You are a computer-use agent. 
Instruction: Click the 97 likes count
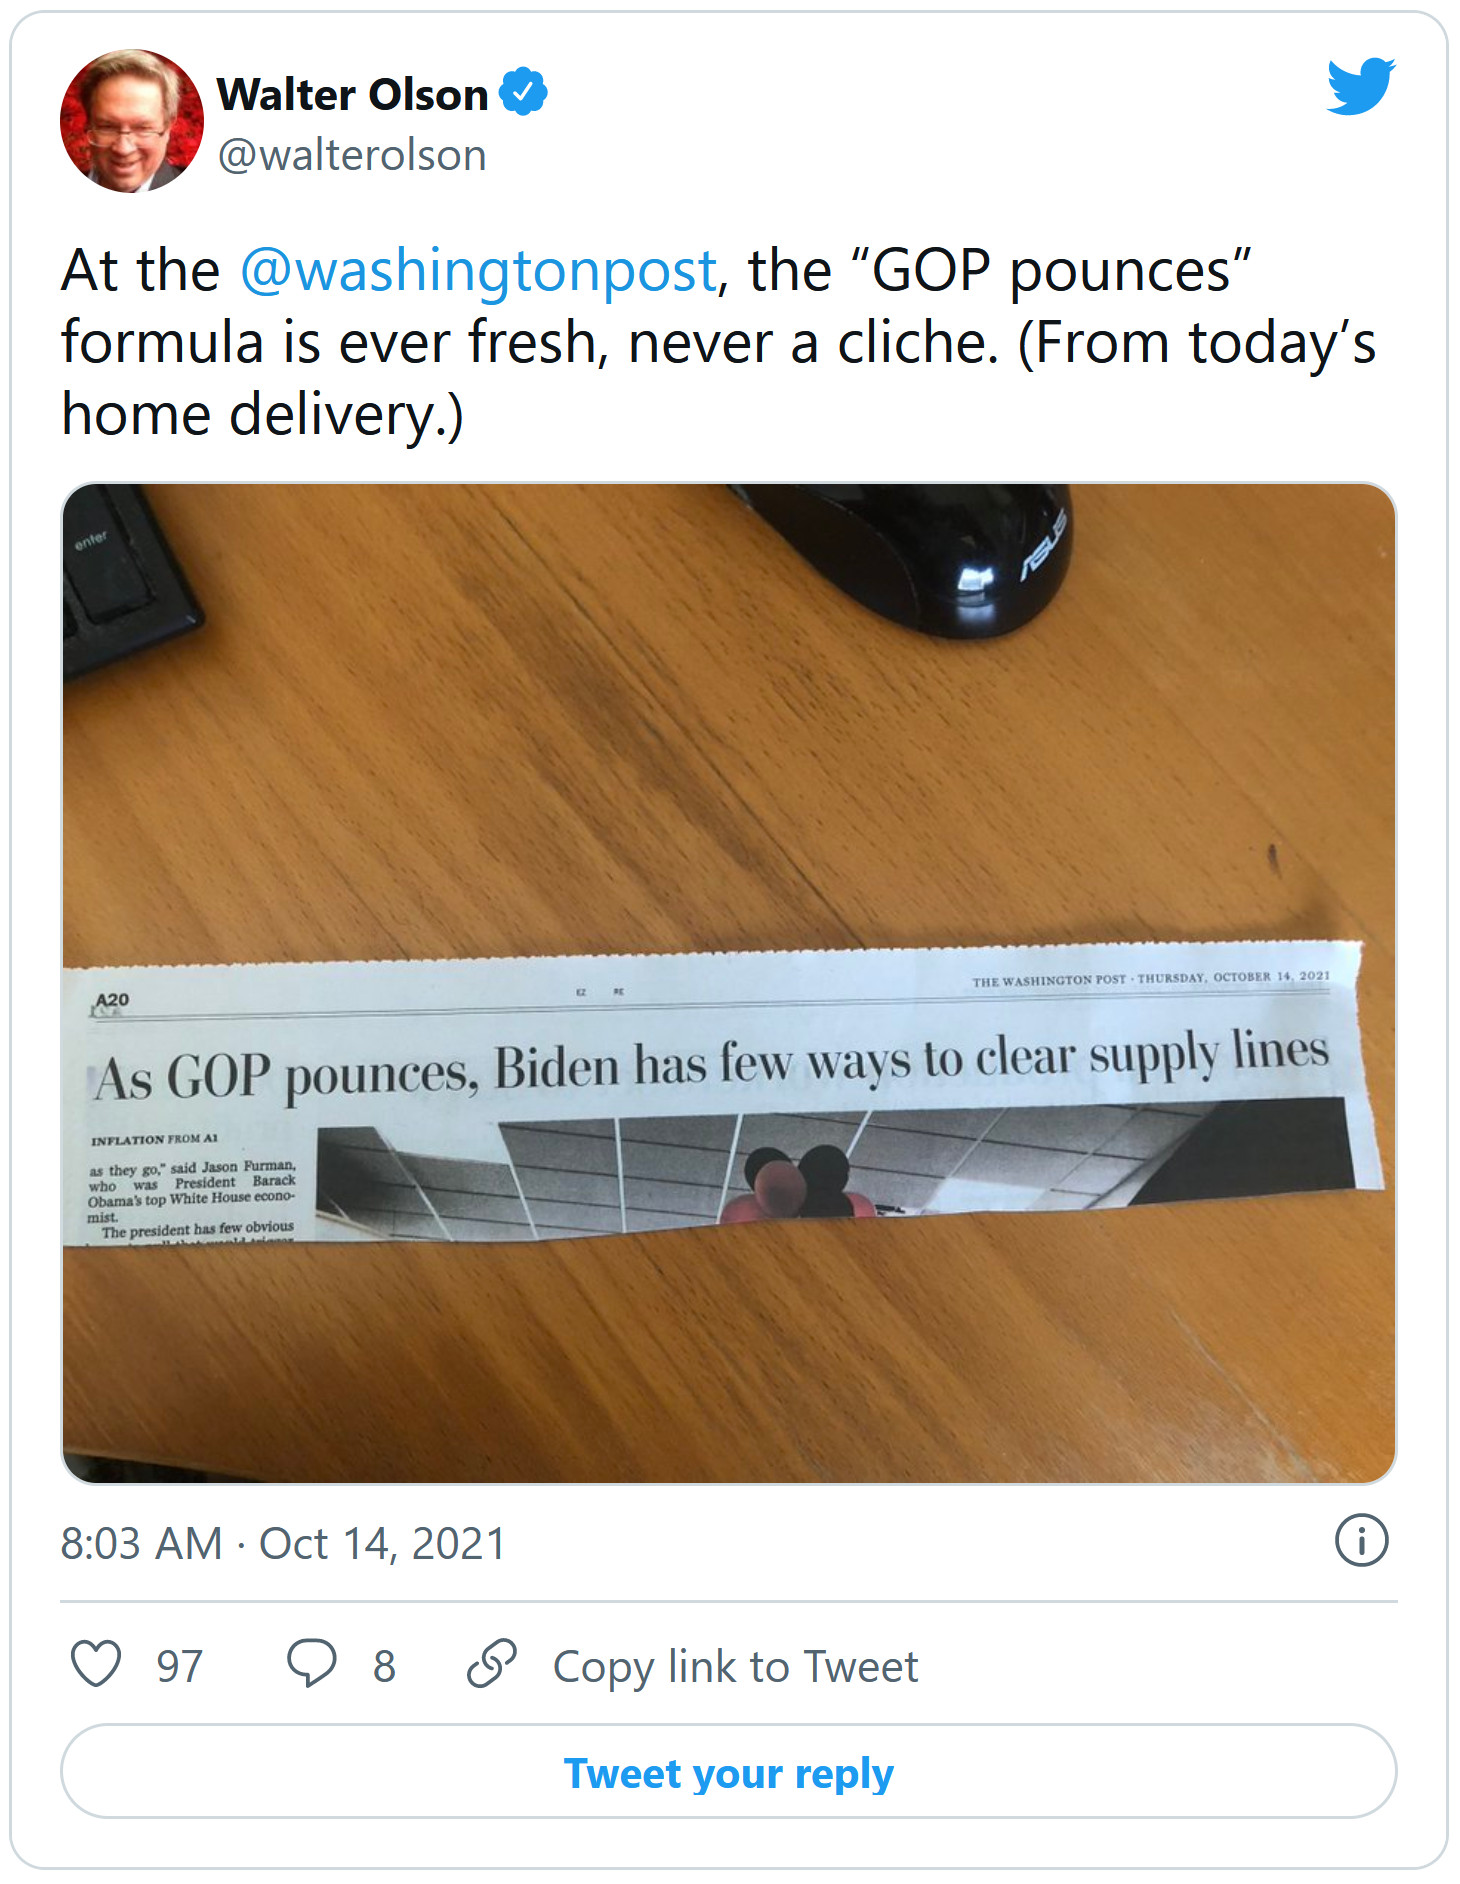pos(180,1667)
